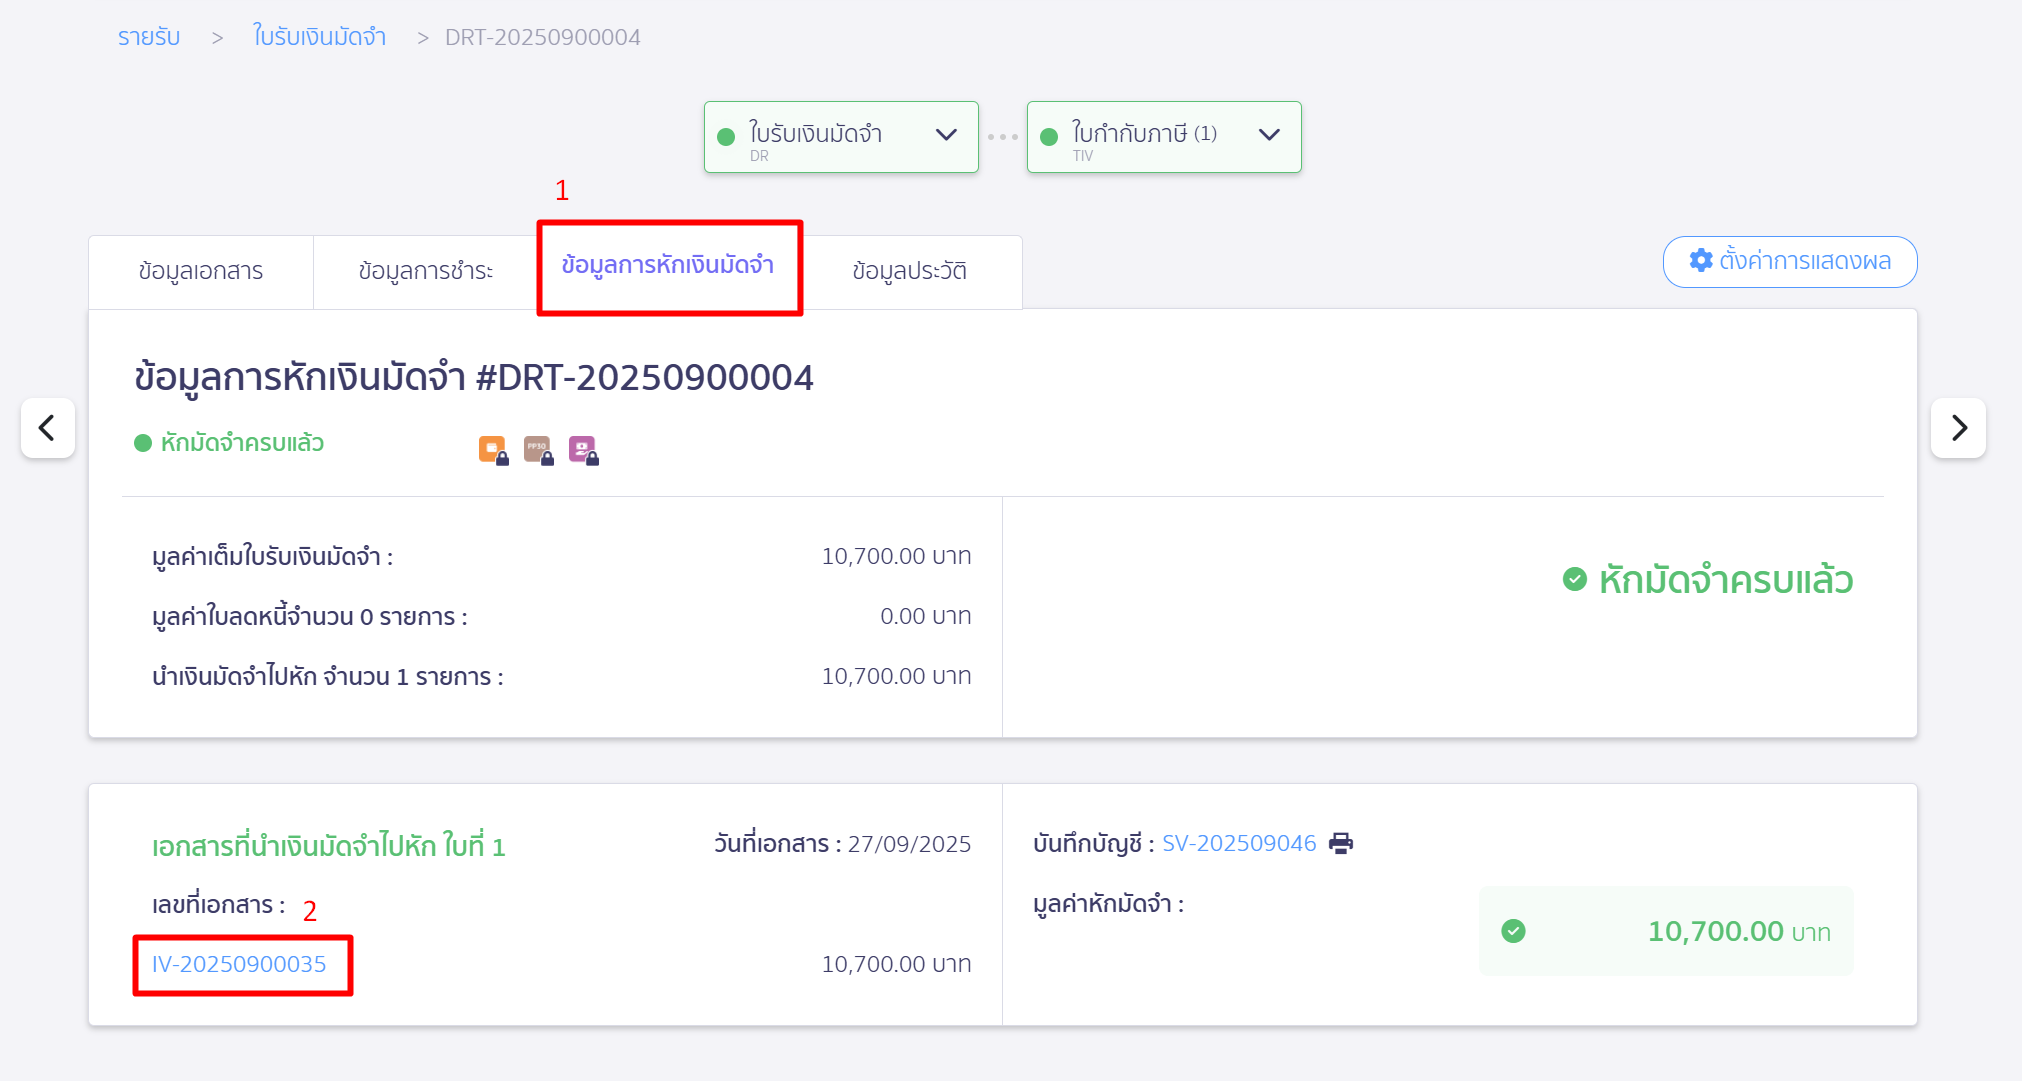
Task: Click green check icon beside 10,700.00 amount
Action: click(x=1513, y=931)
